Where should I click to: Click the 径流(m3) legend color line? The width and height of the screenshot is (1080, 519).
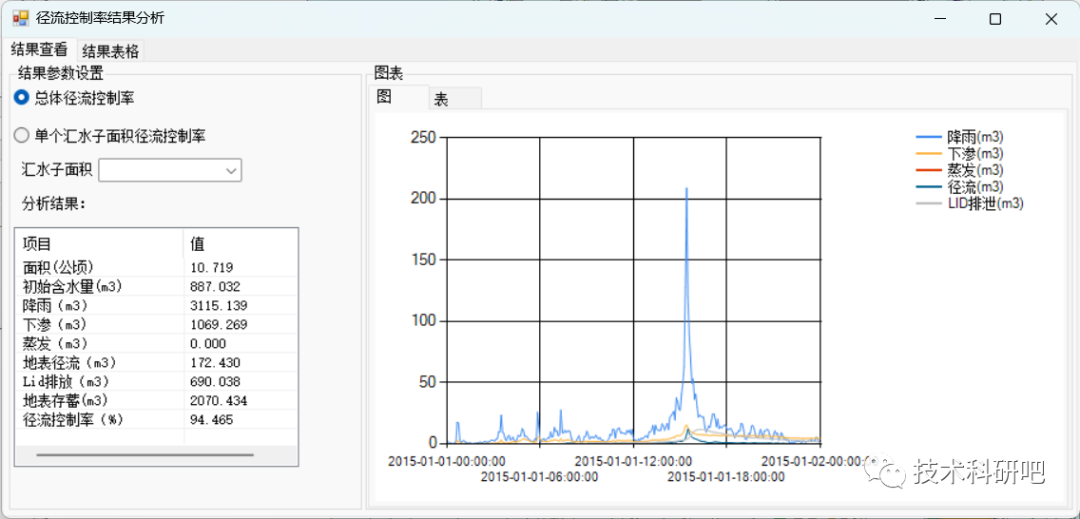pyautogui.click(x=928, y=187)
